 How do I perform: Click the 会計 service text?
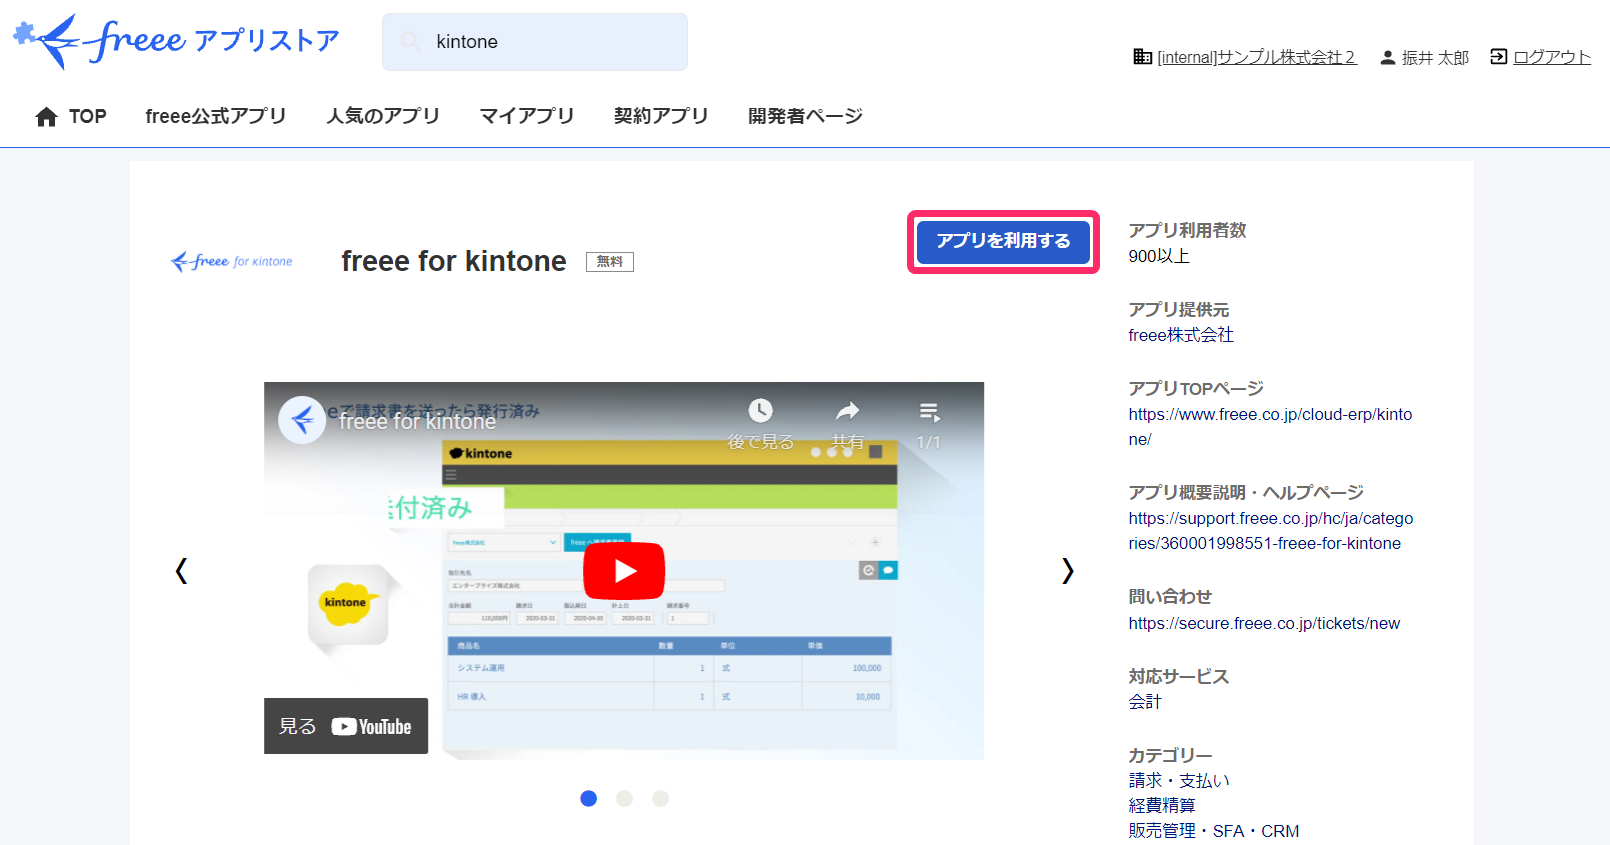[1145, 702]
